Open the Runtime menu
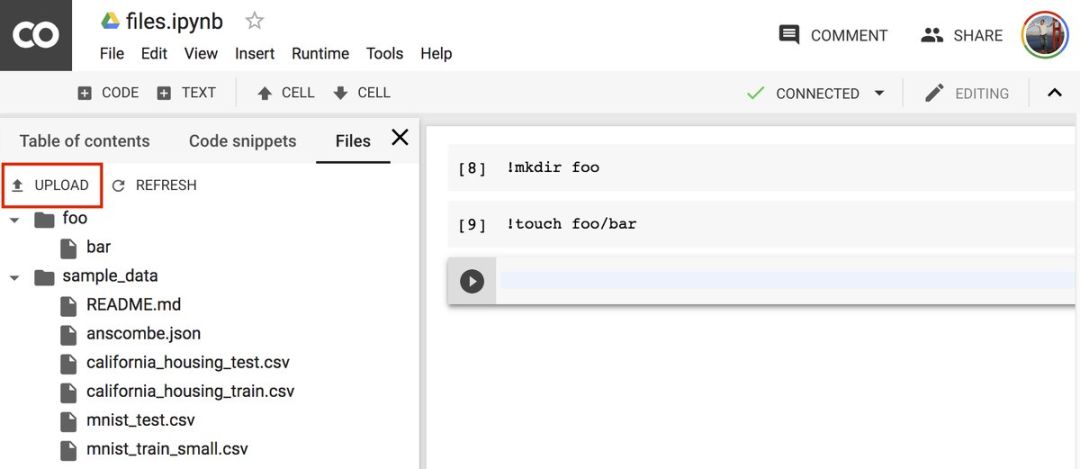Viewport: 1080px width, 469px height. 320,53
